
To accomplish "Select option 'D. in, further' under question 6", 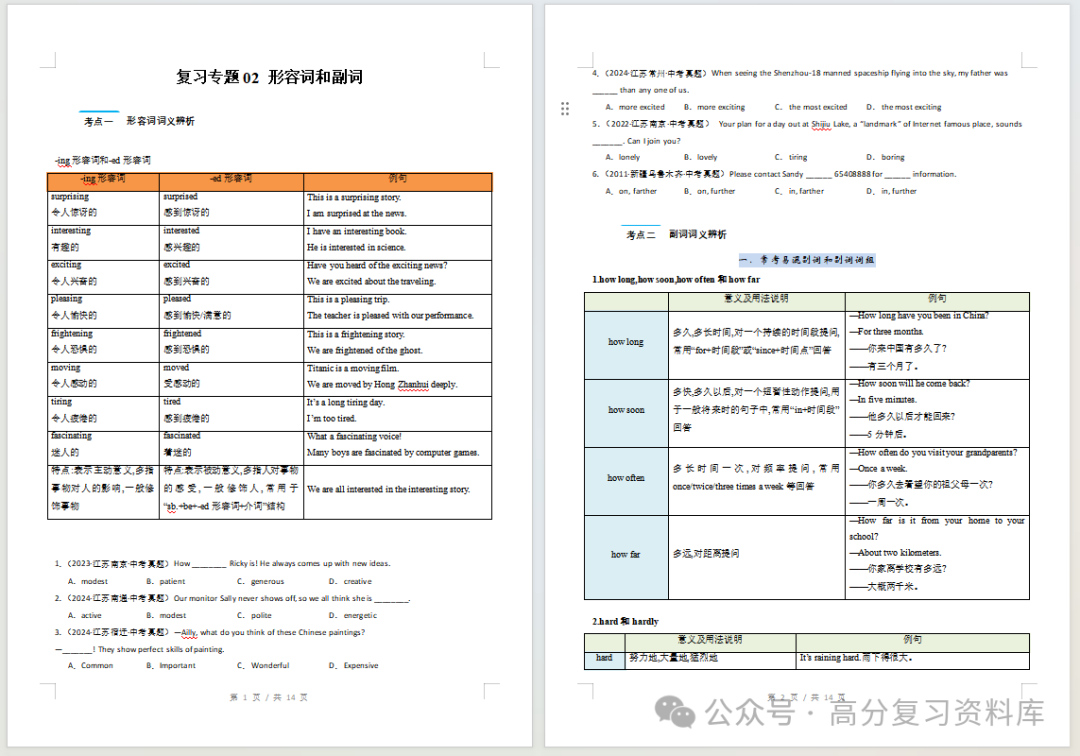I will [891, 191].
